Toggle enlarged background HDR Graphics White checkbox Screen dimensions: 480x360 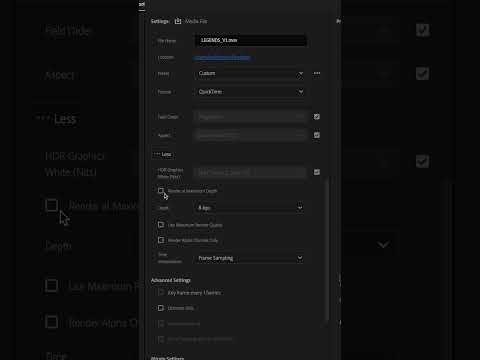pyautogui.click(x=422, y=162)
